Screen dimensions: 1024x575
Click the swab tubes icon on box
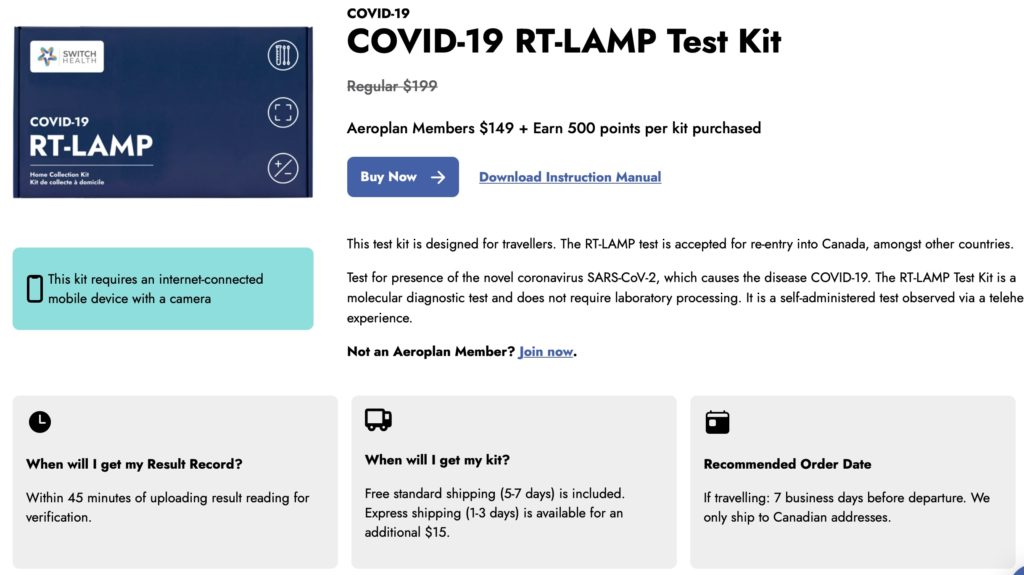pos(283,55)
